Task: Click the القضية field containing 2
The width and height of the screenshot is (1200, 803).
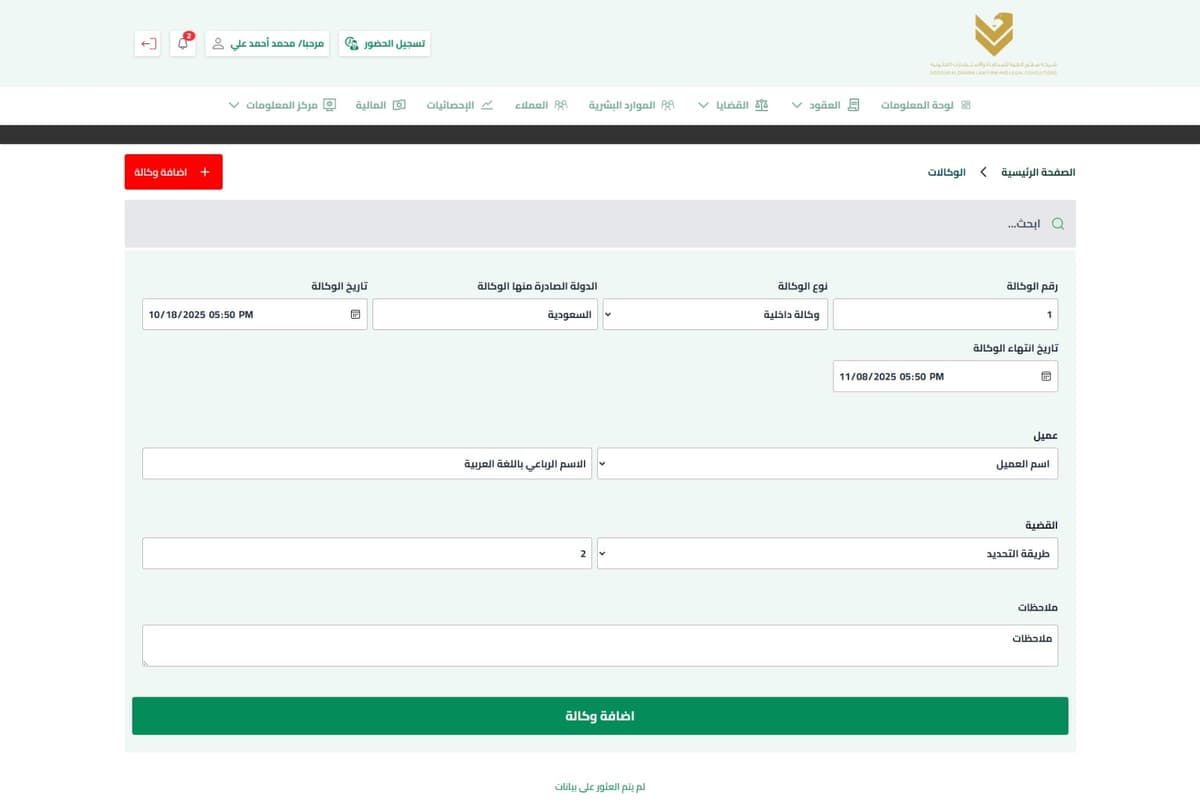Action: pyautogui.click(x=367, y=553)
